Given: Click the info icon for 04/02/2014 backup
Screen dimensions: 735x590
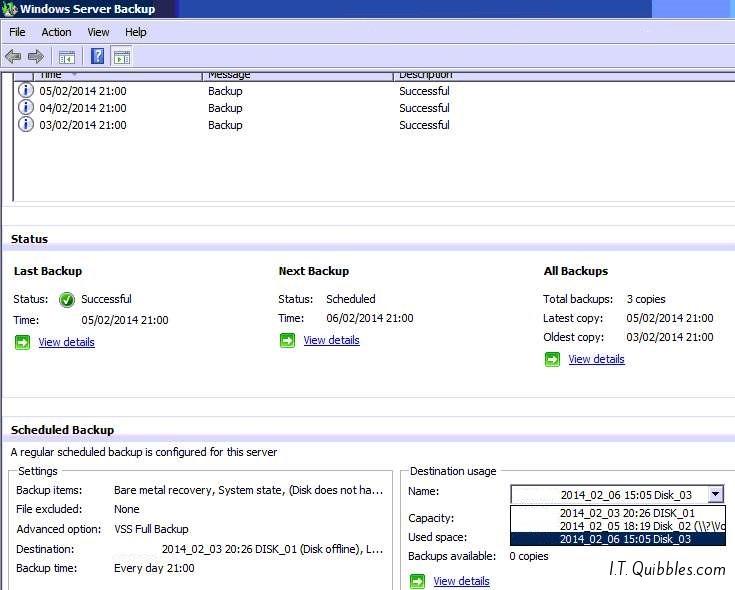Looking at the screenshot, I should tap(26, 107).
